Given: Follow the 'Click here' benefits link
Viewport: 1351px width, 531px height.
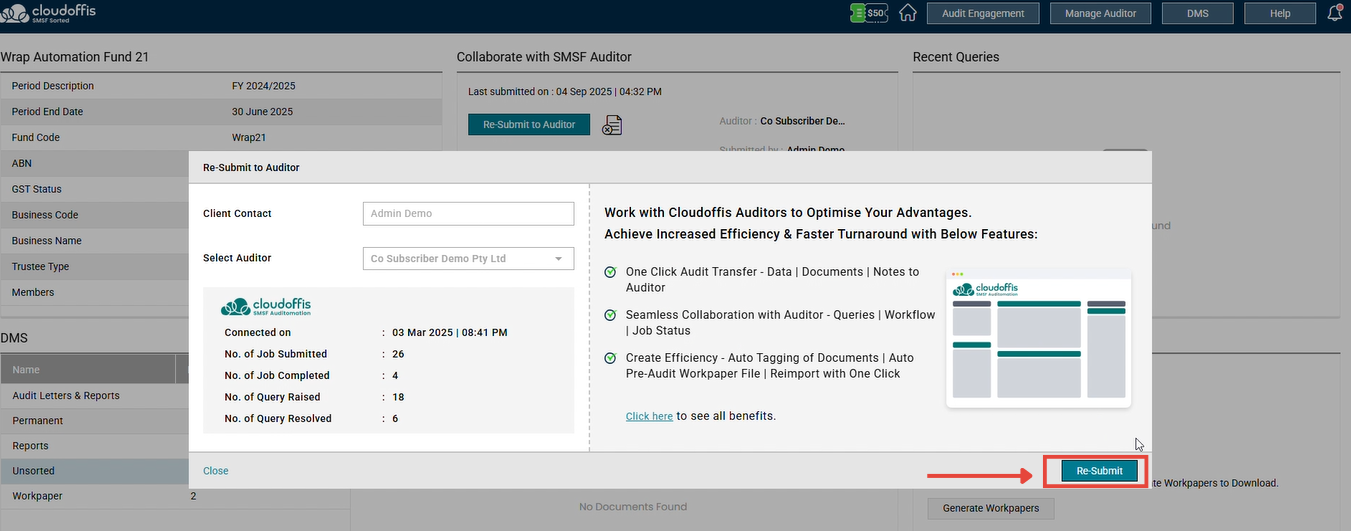Looking at the screenshot, I should point(649,416).
